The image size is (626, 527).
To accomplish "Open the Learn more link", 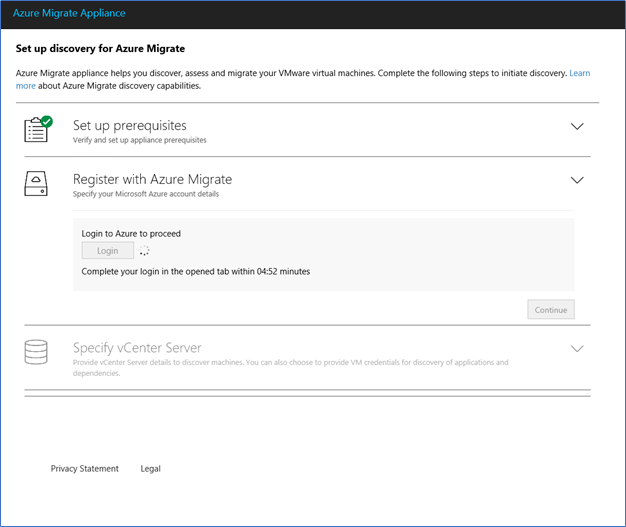I will pyautogui.click(x=580, y=73).
